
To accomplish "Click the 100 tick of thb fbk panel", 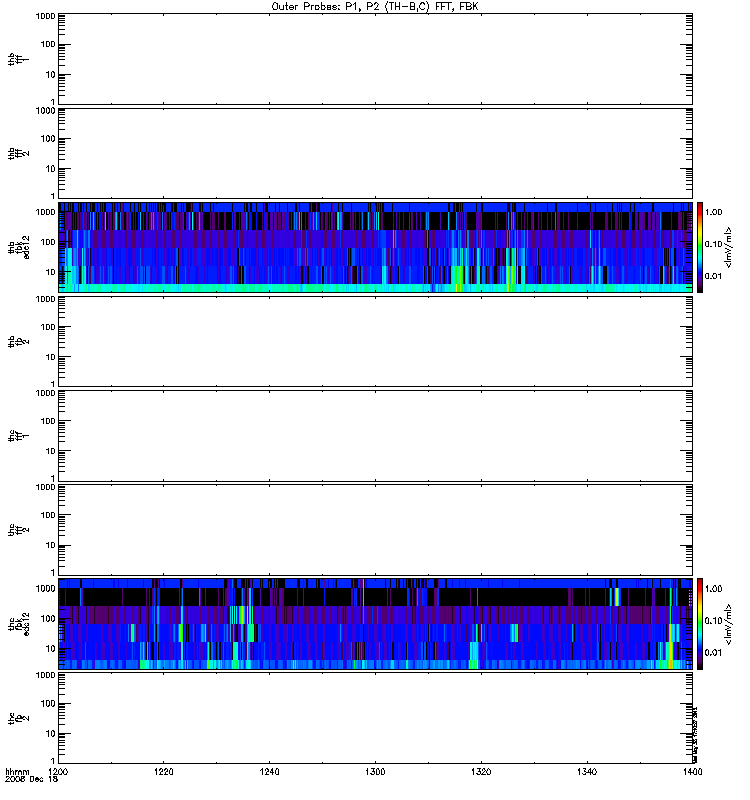I will click(48, 242).
